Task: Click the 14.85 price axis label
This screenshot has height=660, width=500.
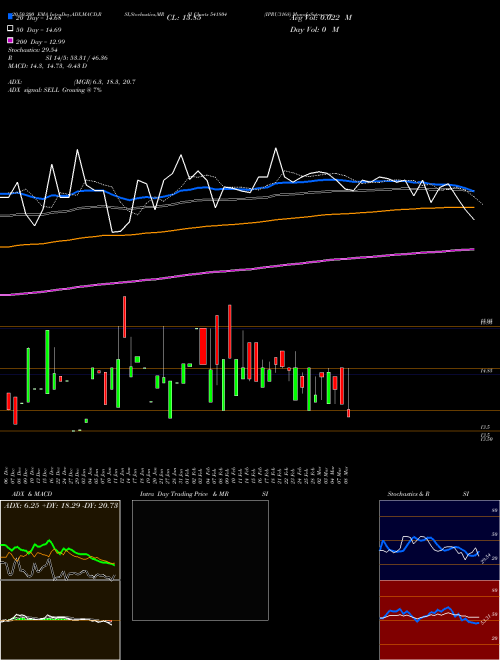Action: pos(487,371)
